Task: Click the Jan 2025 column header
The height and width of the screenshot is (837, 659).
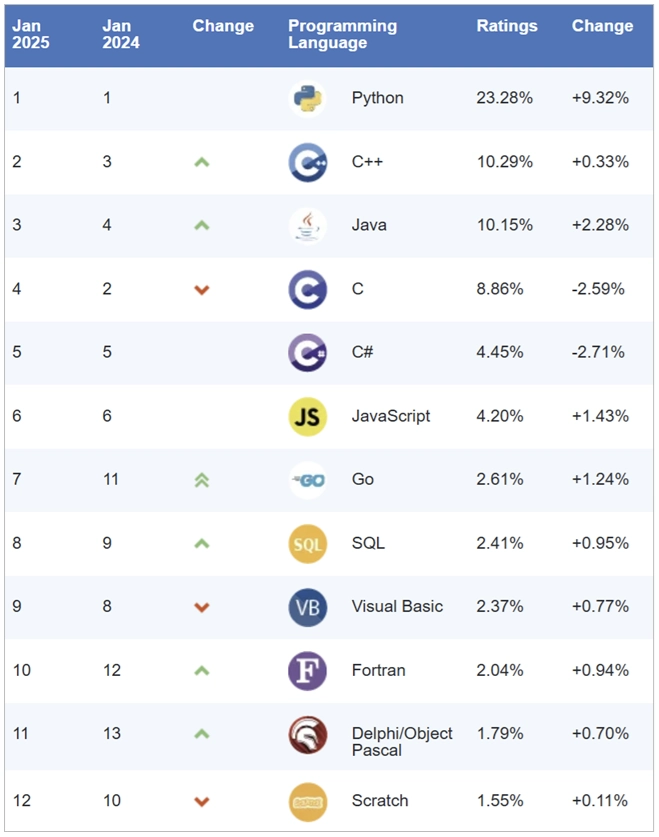Action: click(30, 34)
